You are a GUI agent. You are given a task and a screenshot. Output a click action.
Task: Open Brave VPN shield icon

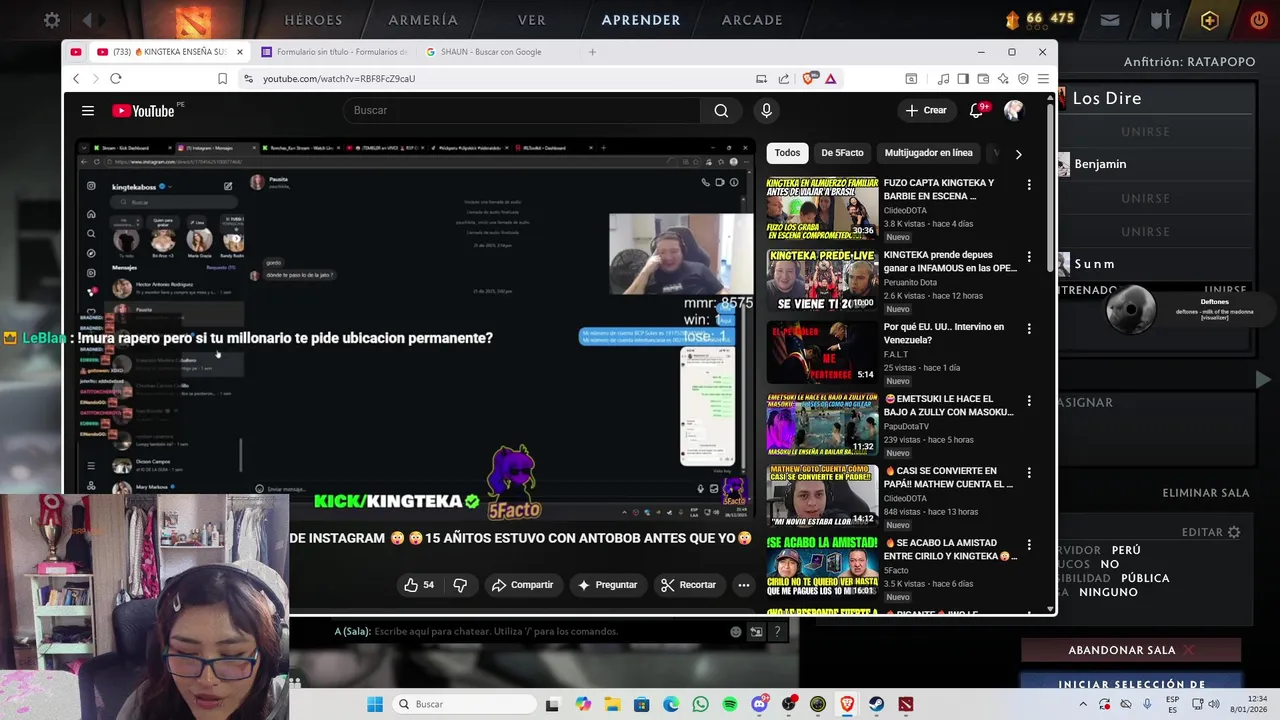(1023, 78)
